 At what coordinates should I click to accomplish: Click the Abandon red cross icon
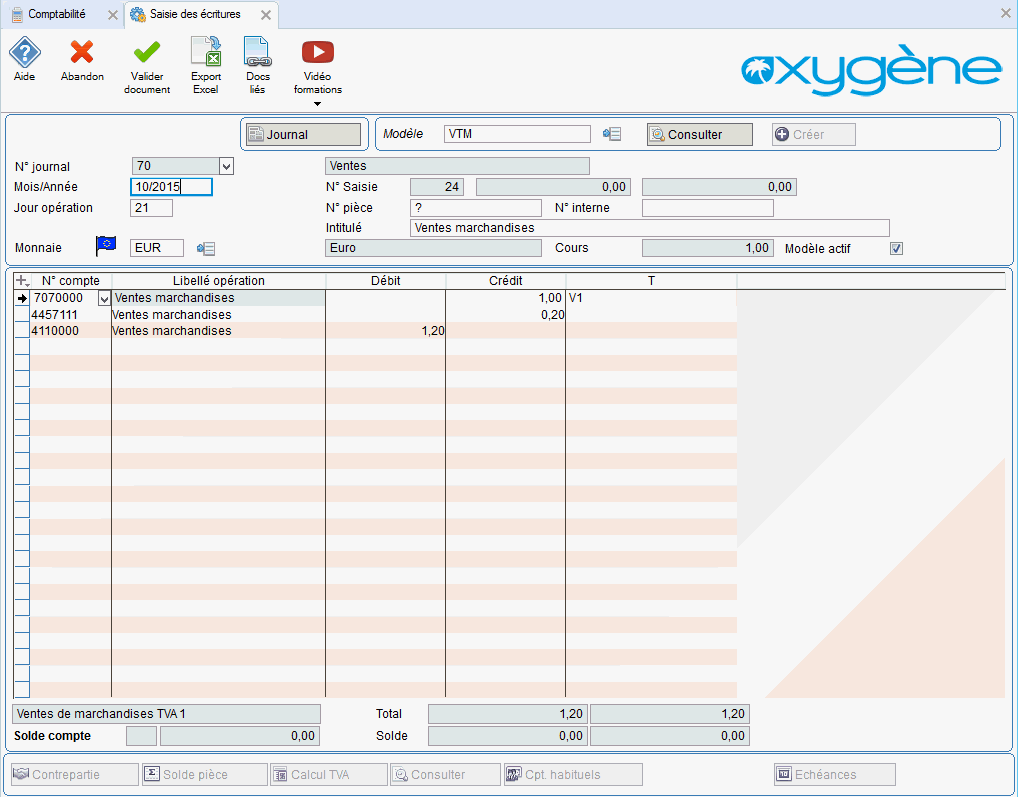click(x=82, y=53)
